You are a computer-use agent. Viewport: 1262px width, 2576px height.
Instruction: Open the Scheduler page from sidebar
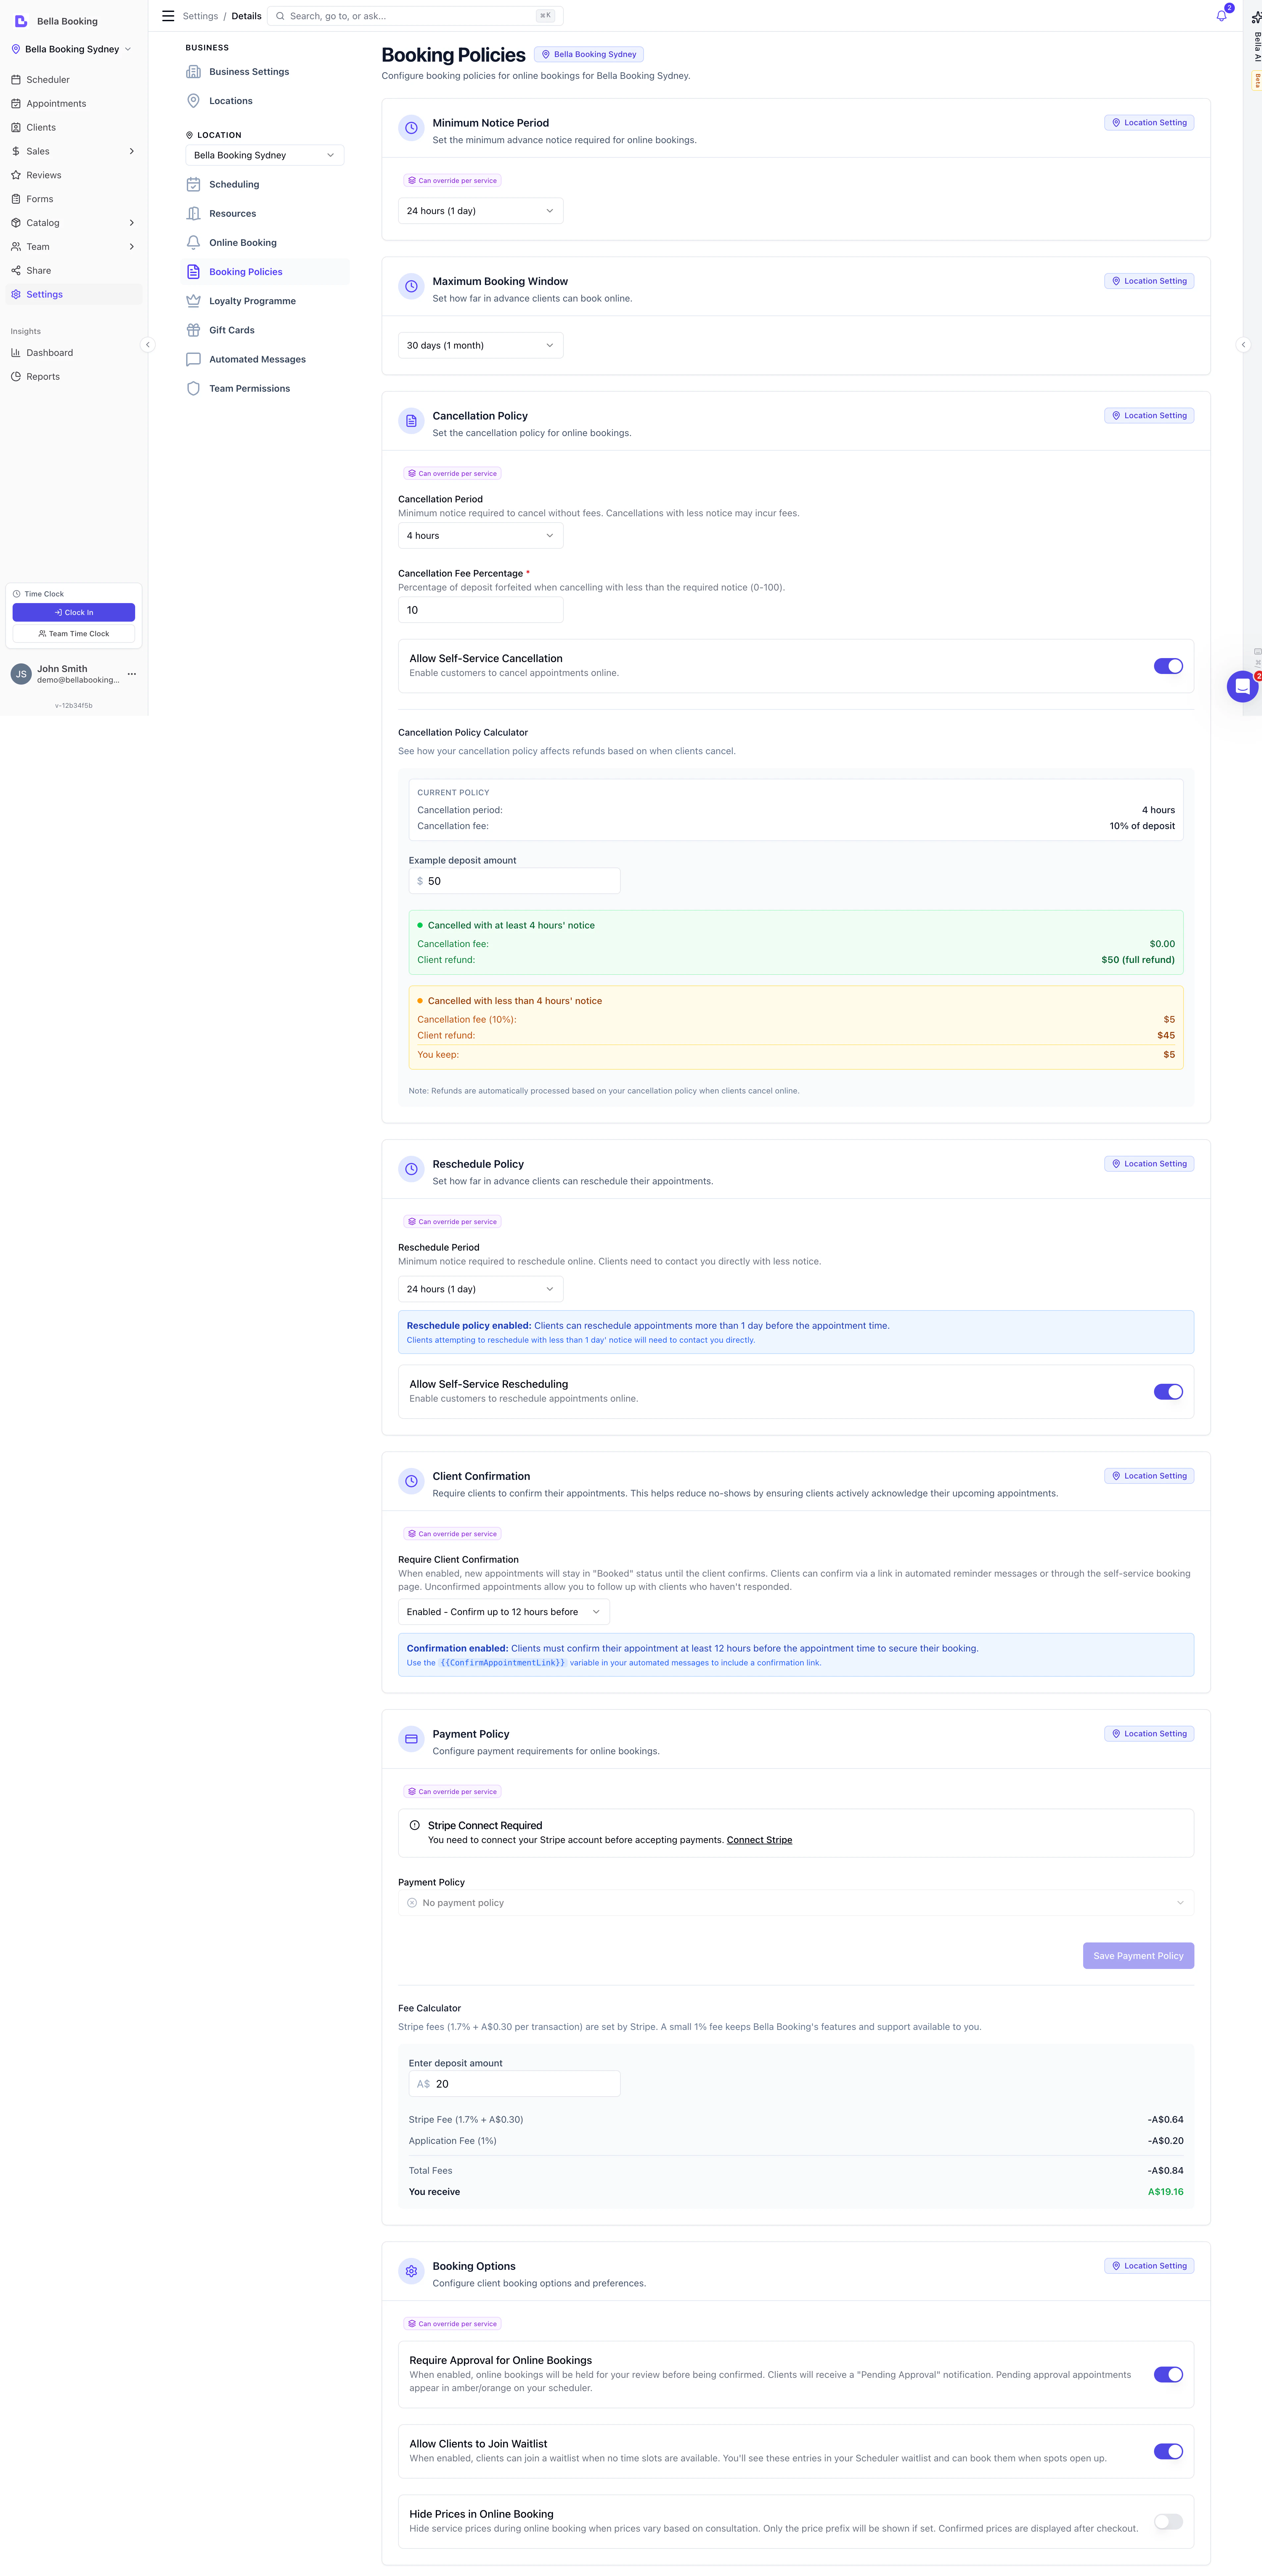coord(74,80)
